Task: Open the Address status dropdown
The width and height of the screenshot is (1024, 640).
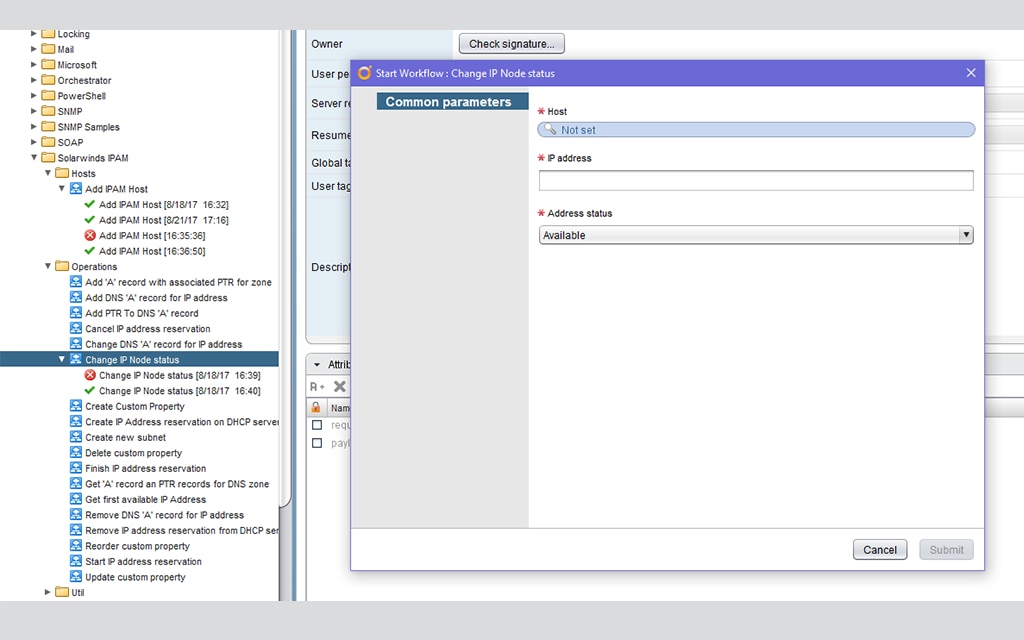Action: [966, 234]
